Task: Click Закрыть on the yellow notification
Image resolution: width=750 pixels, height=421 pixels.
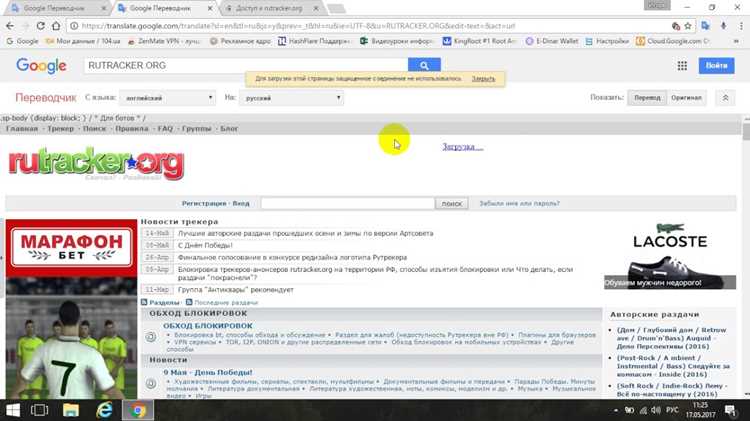Action: tap(483, 78)
